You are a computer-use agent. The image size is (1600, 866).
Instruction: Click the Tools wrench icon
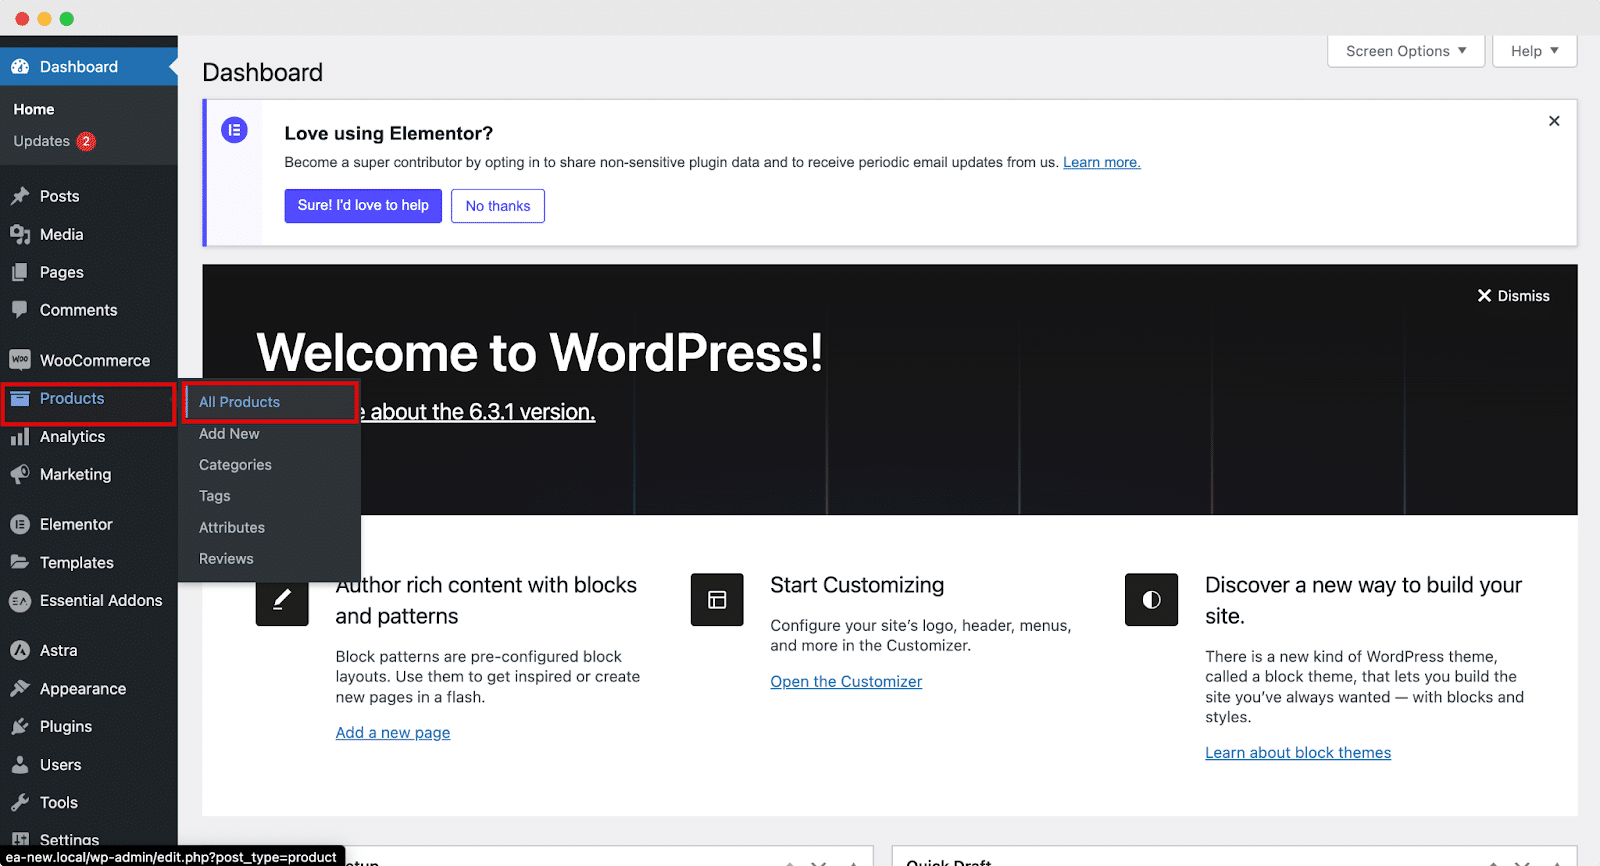click(x=20, y=802)
